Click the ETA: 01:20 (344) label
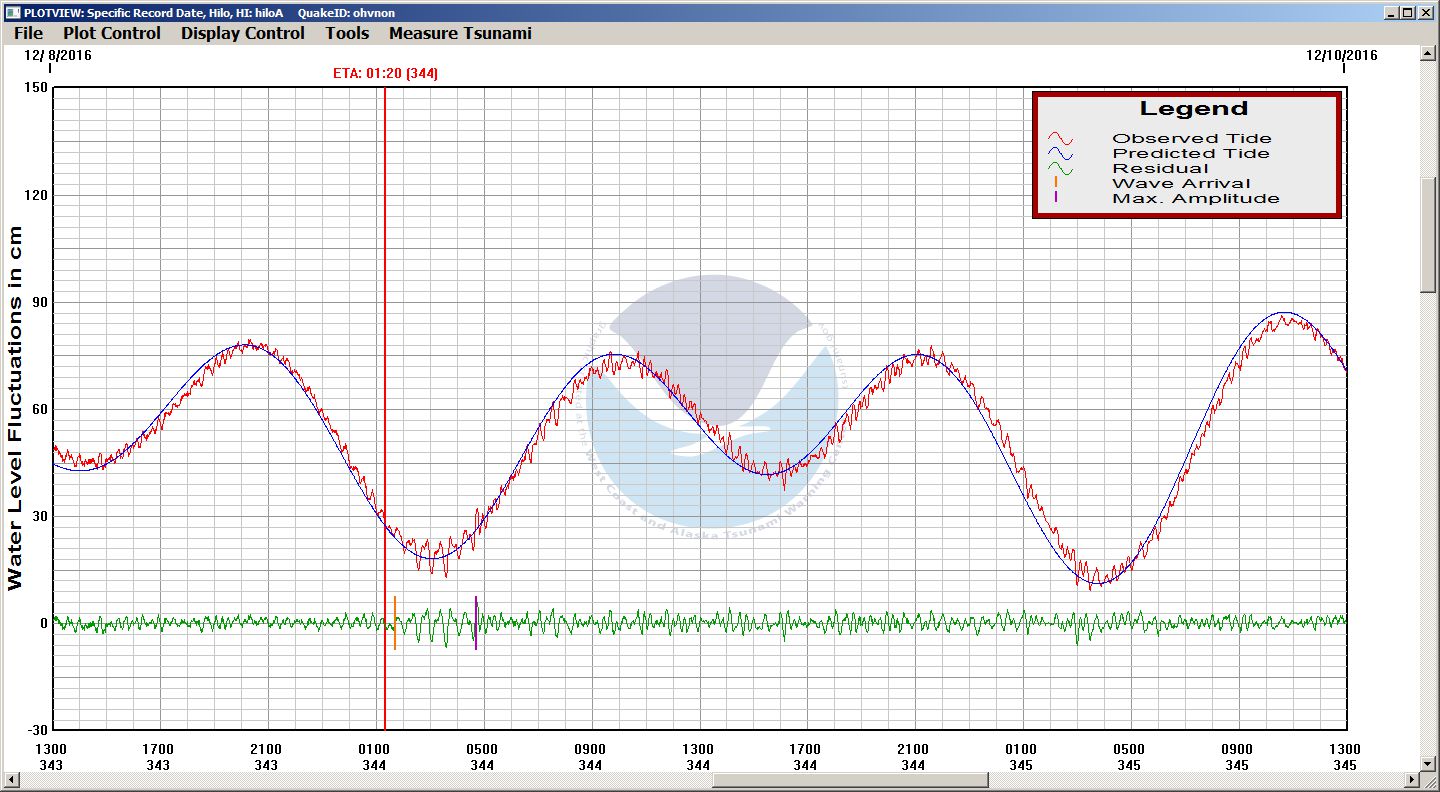This screenshot has width=1440, height=792. tap(385, 73)
